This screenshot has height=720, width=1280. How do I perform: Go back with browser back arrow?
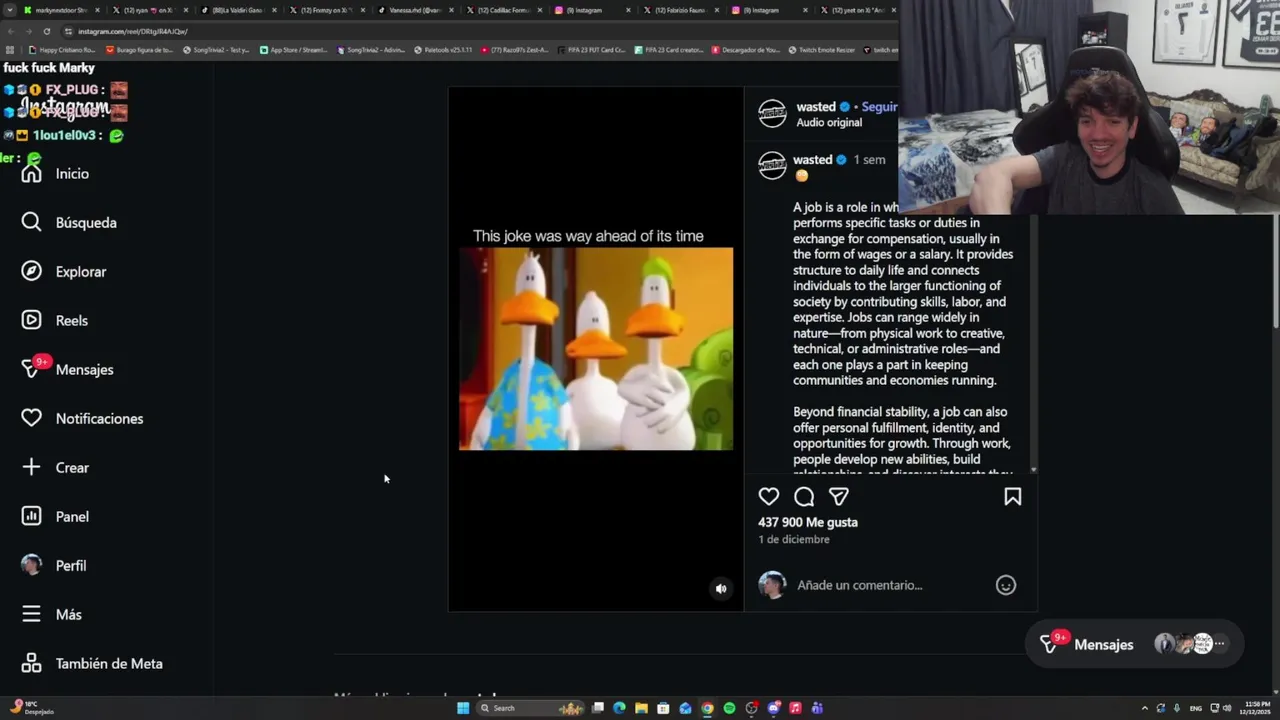(10, 31)
